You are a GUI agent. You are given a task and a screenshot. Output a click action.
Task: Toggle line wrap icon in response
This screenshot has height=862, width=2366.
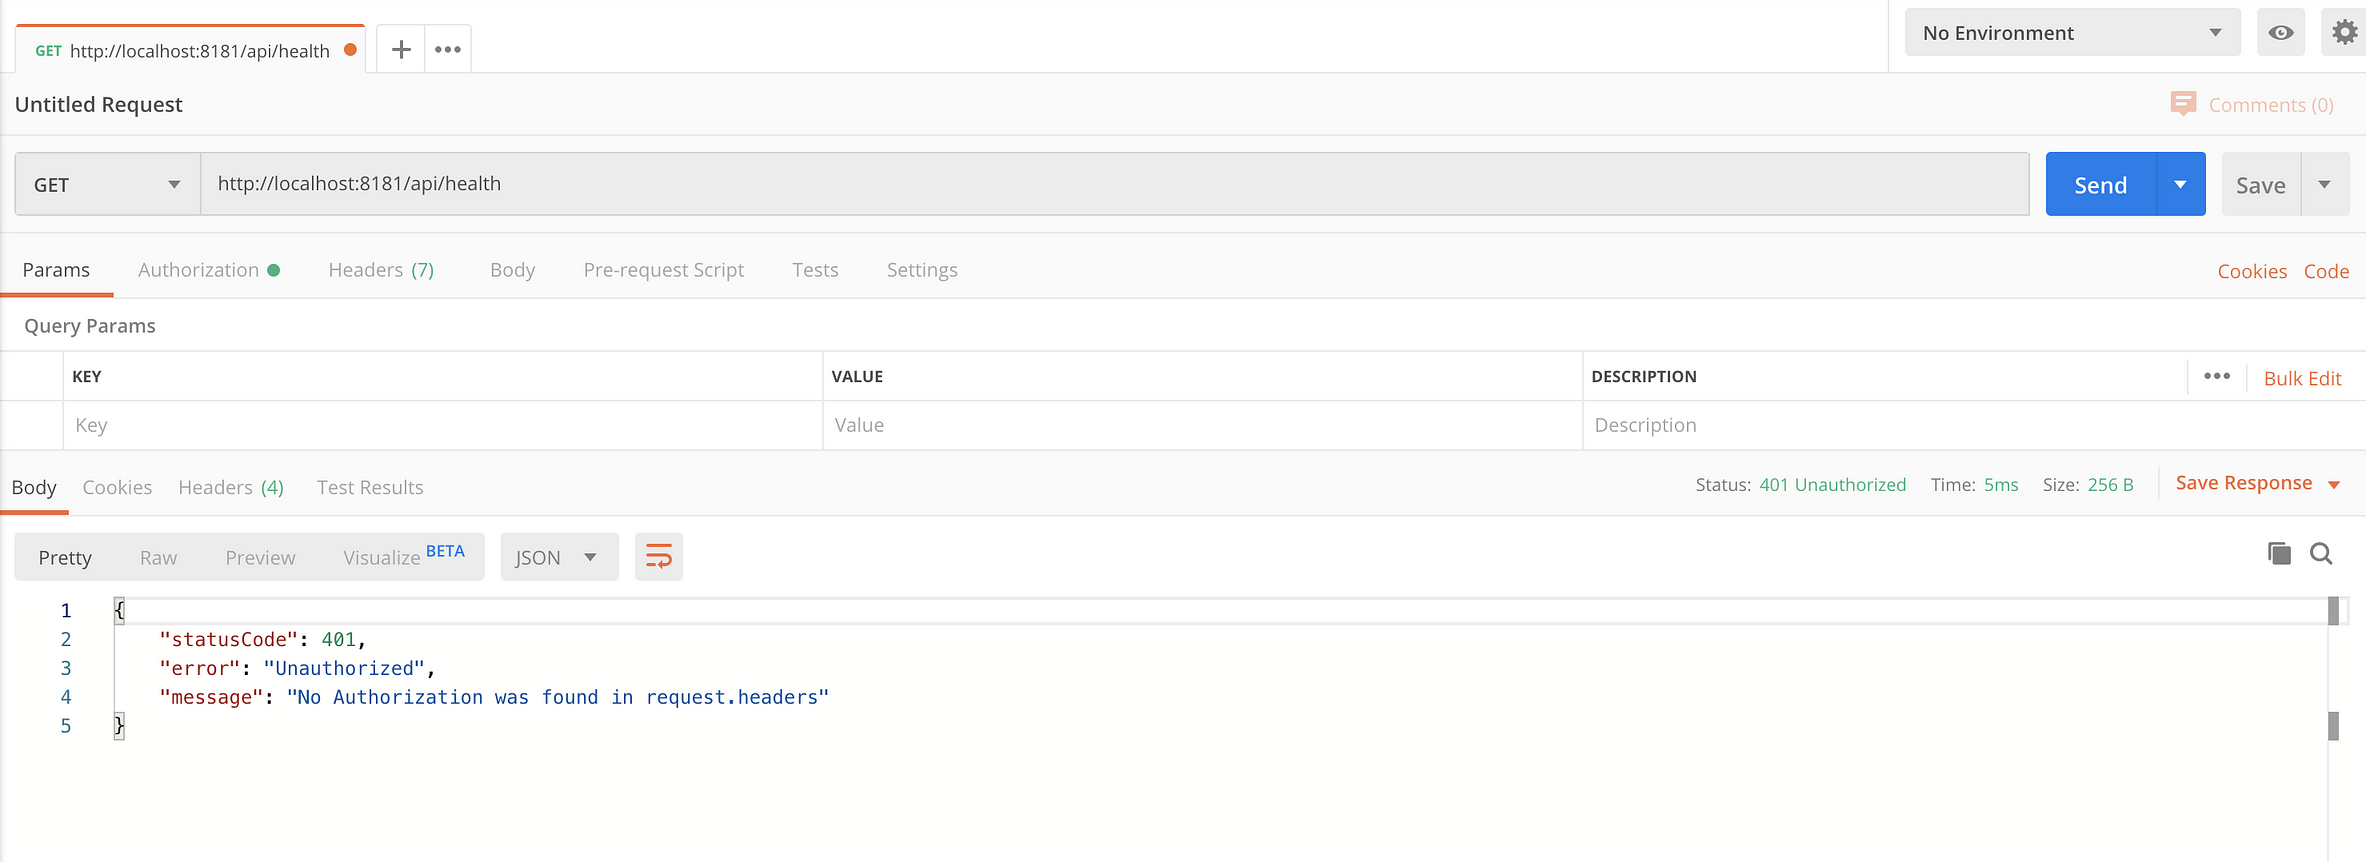[658, 557]
